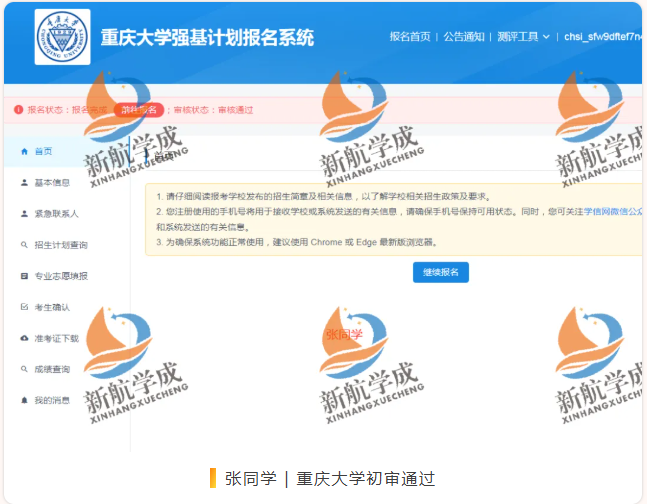
Task: Open 基本信息 in the sidebar
Action: click(x=52, y=182)
